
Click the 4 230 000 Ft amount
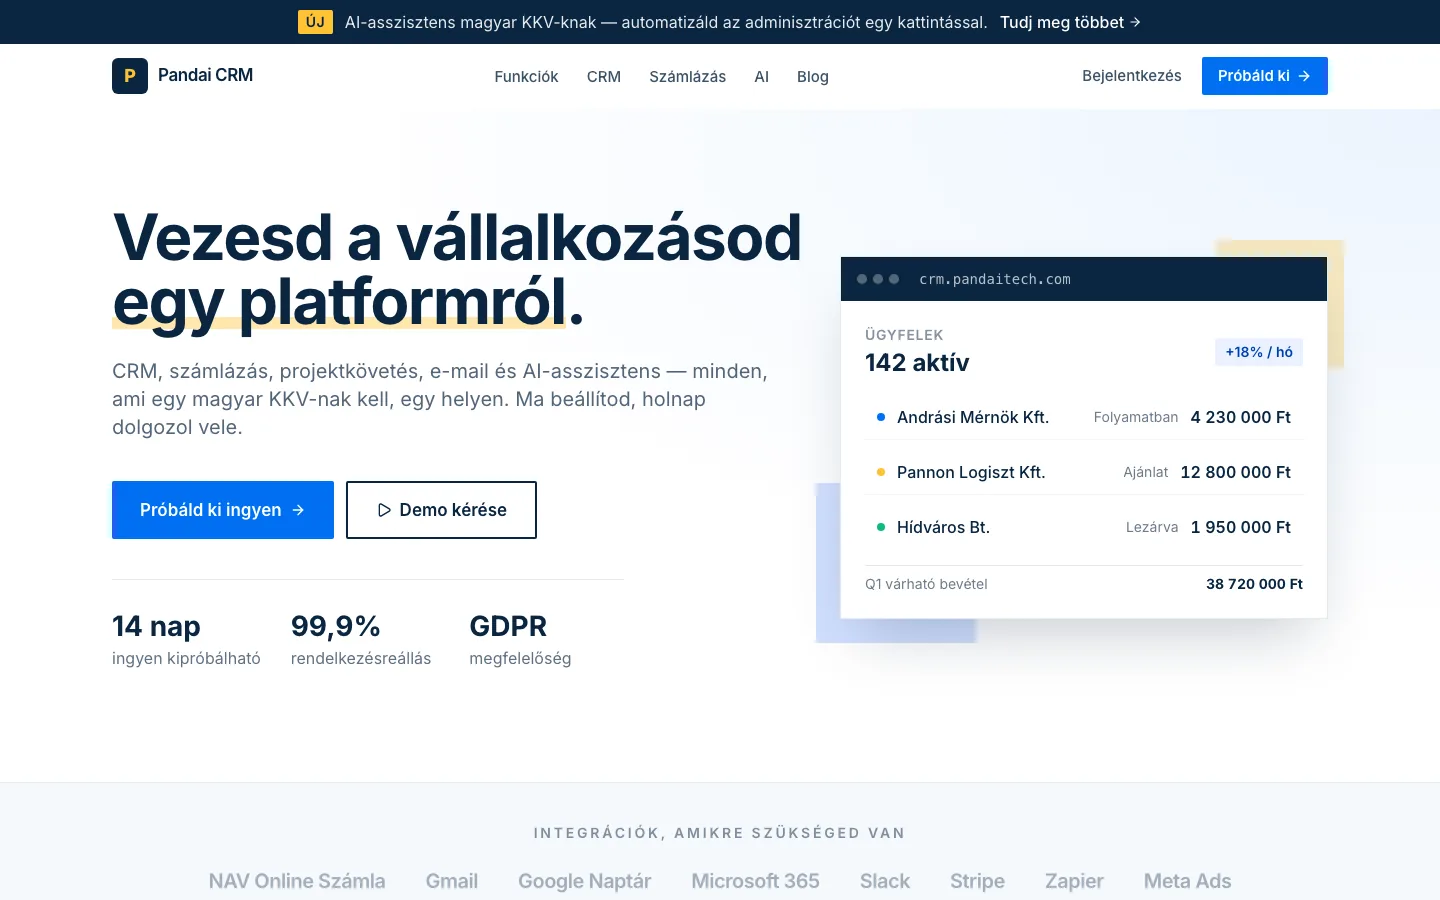[1241, 417]
